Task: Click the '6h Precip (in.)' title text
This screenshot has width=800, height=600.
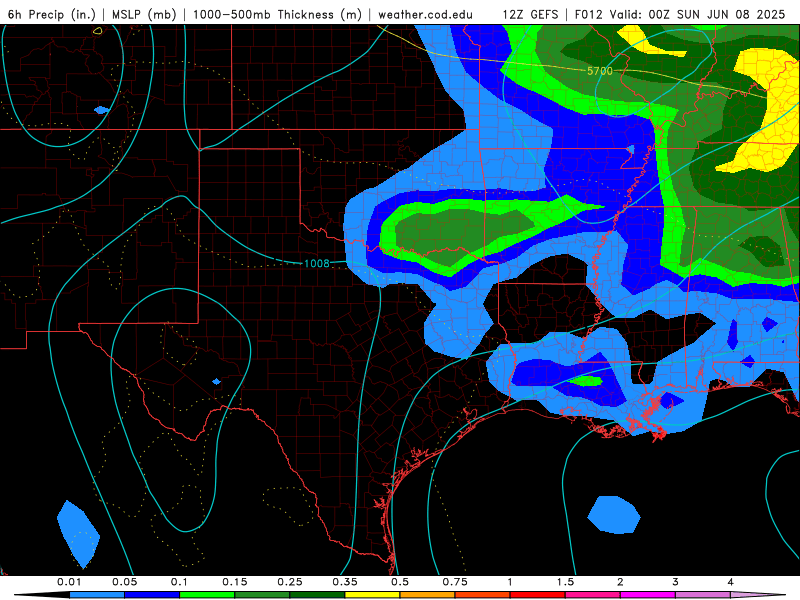Action: (x=52, y=14)
